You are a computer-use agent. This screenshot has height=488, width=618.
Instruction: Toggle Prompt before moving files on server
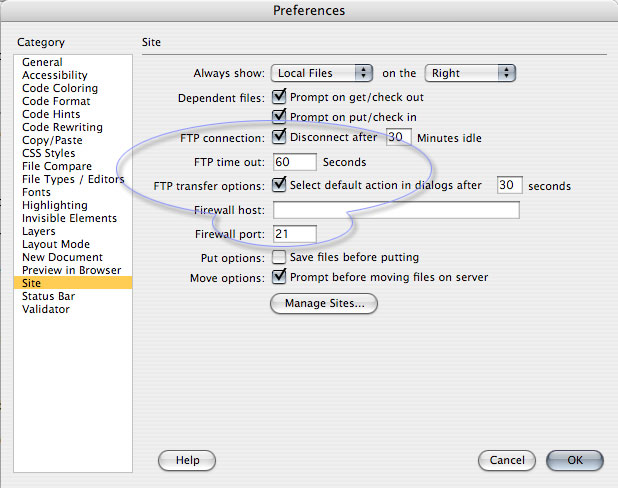coord(279,277)
